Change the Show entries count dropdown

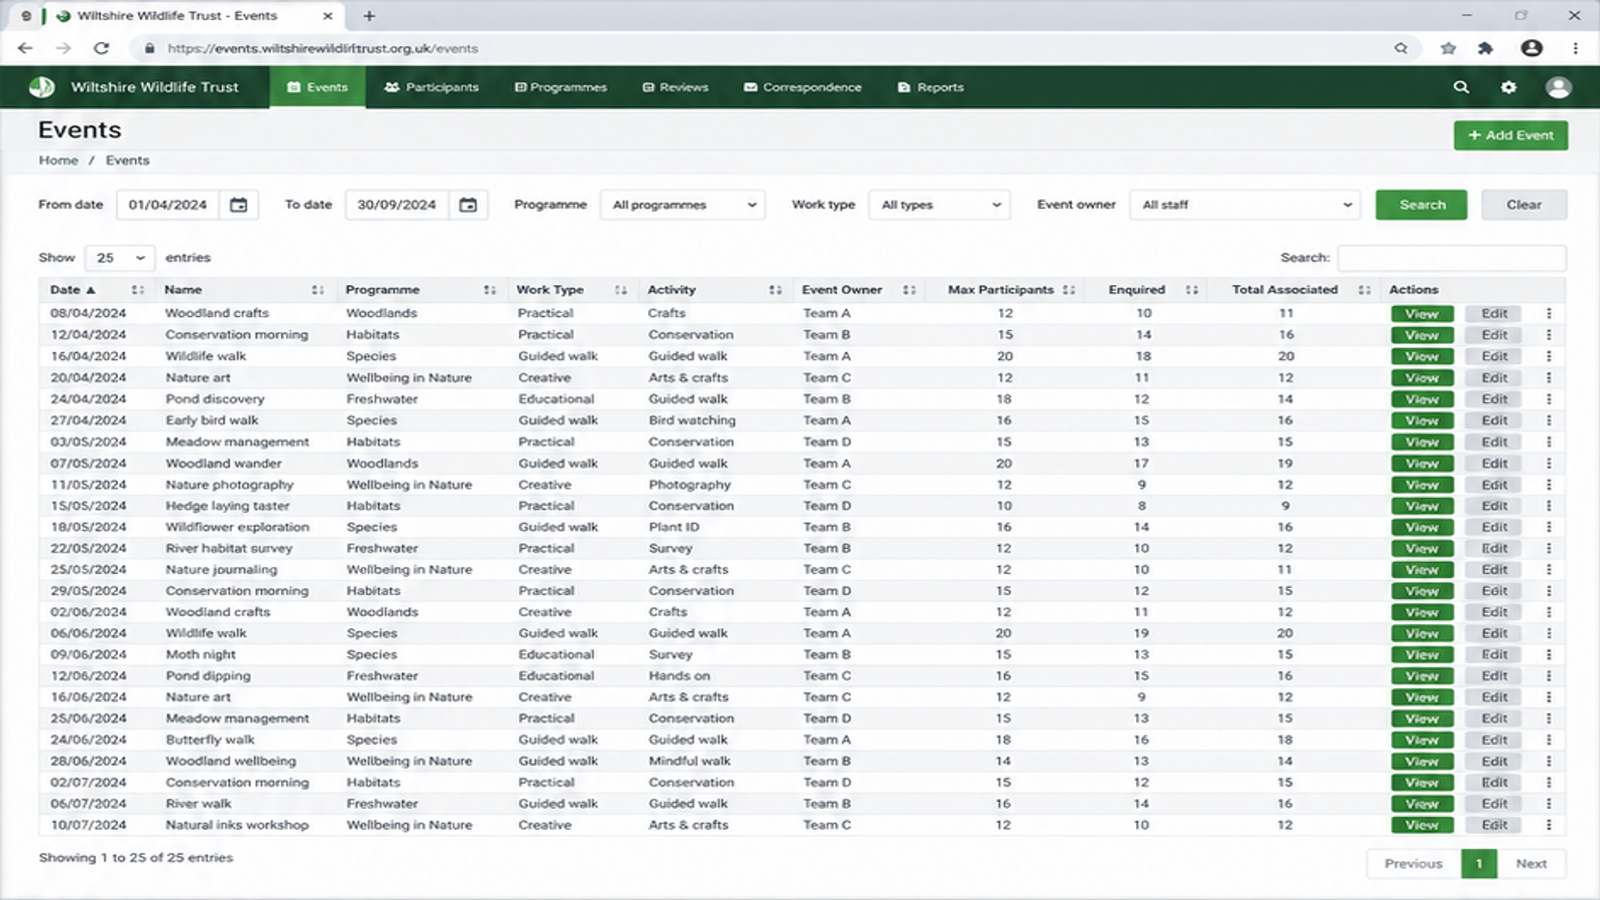pyautogui.click(x=120, y=258)
